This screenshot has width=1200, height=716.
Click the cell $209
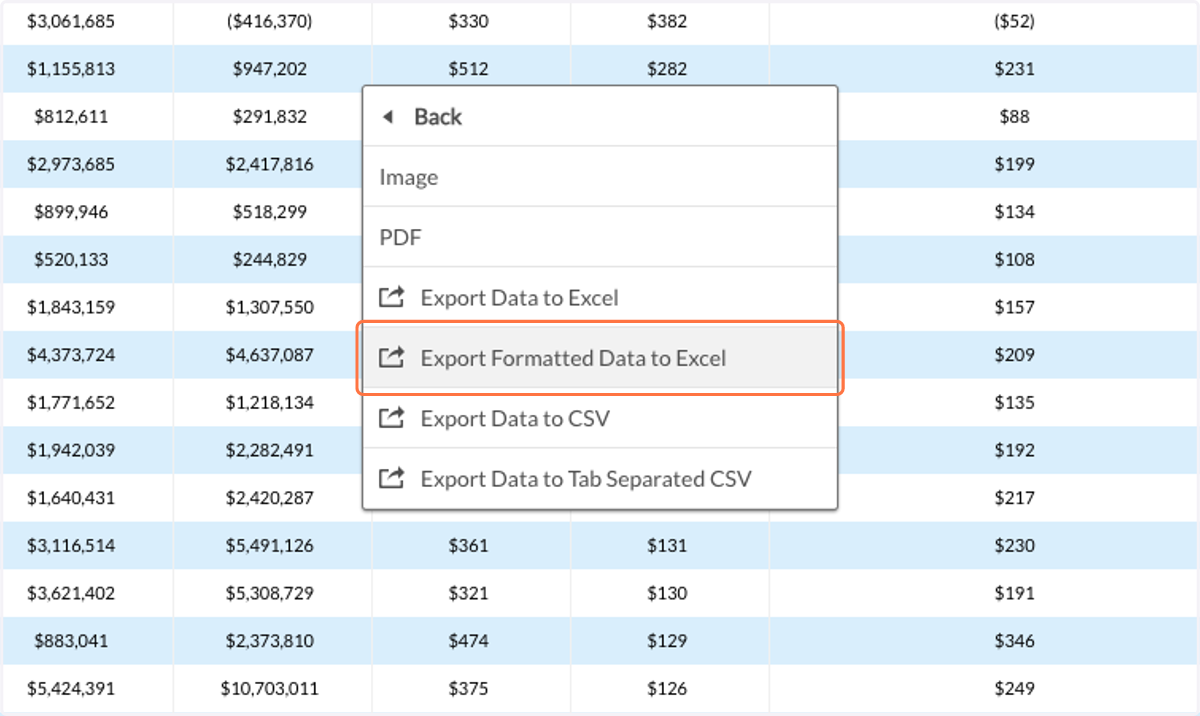click(x=1014, y=355)
